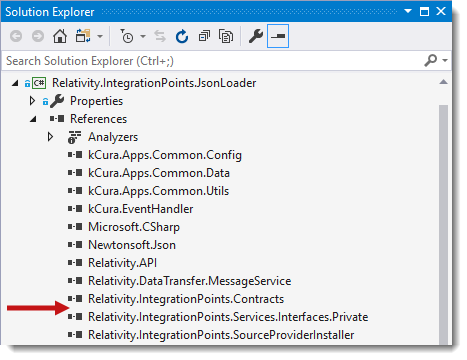Expand the Analyzers node
Viewport: 467px width, 360px height.
pyautogui.click(x=50, y=137)
